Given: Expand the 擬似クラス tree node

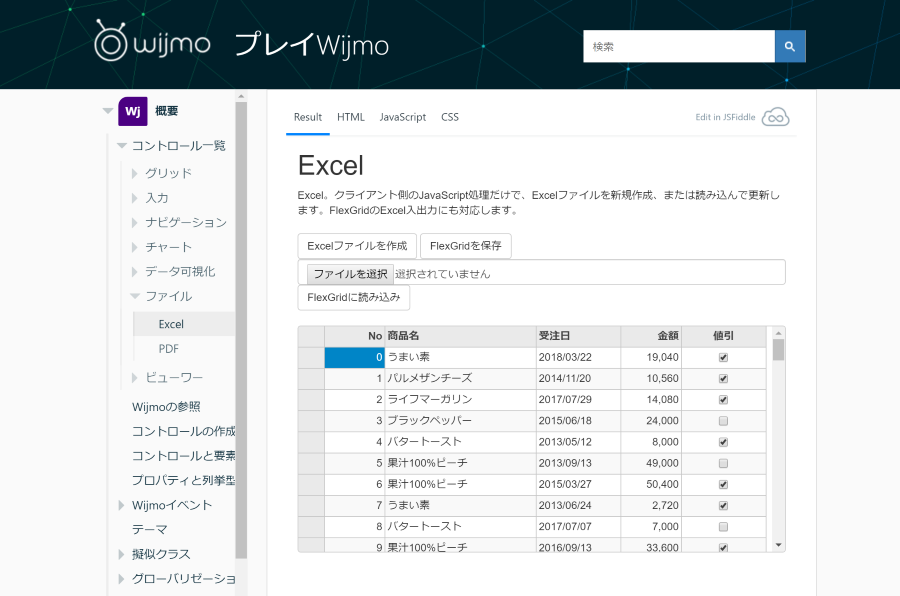Looking at the screenshot, I should pyautogui.click(x=121, y=554).
